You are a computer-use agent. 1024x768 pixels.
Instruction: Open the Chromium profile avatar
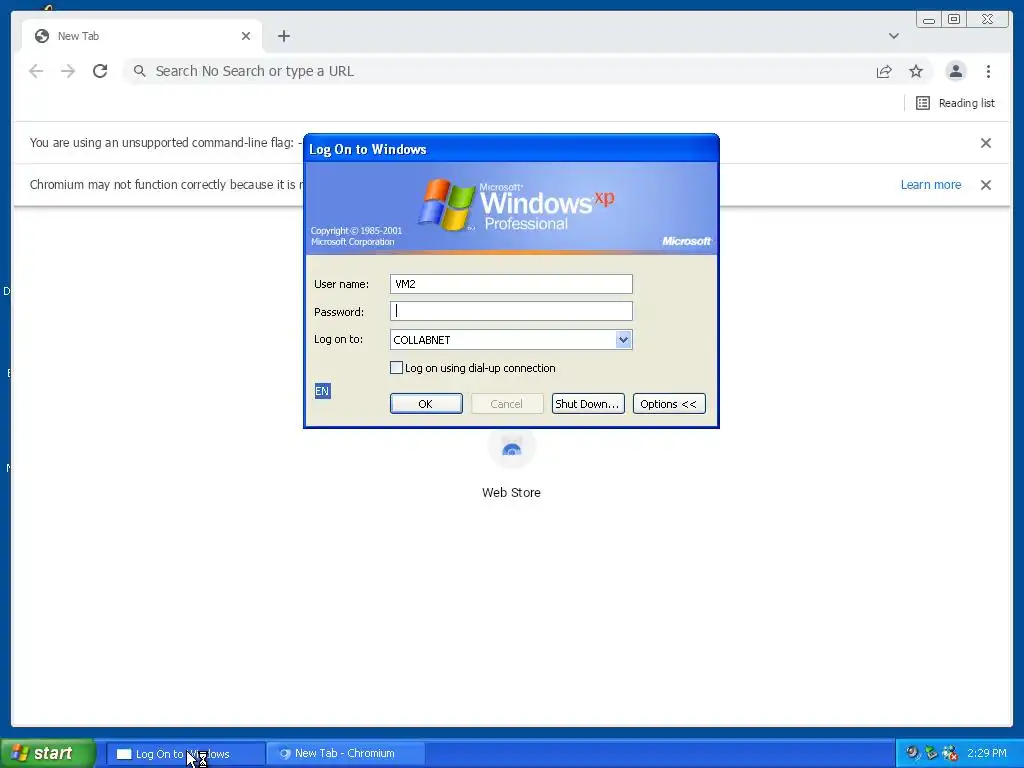point(955,71)
